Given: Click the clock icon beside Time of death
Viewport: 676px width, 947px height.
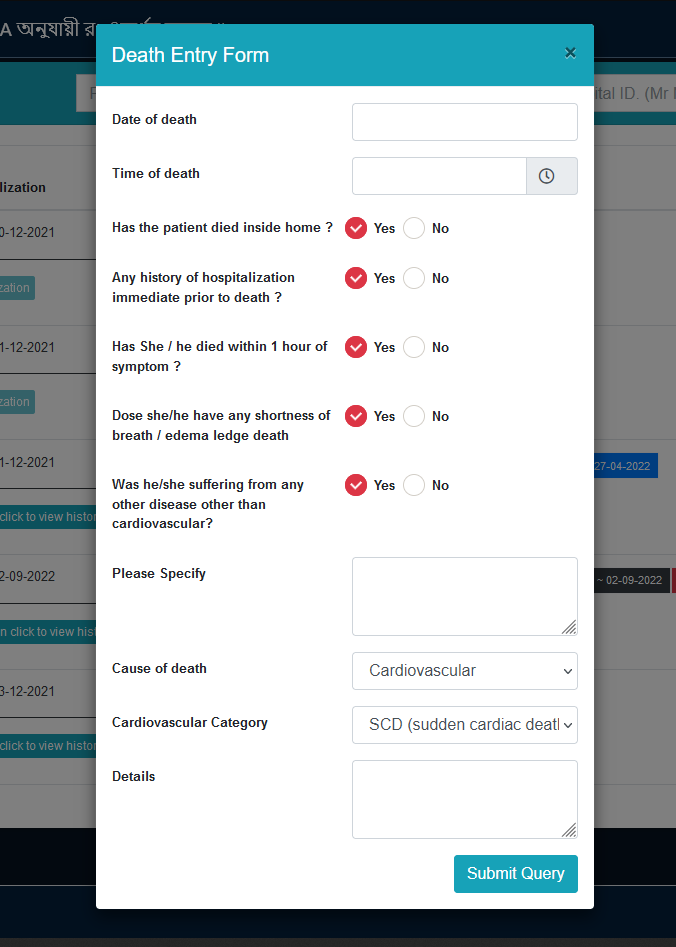Looking at the screenshot, I should pos(547,176).
